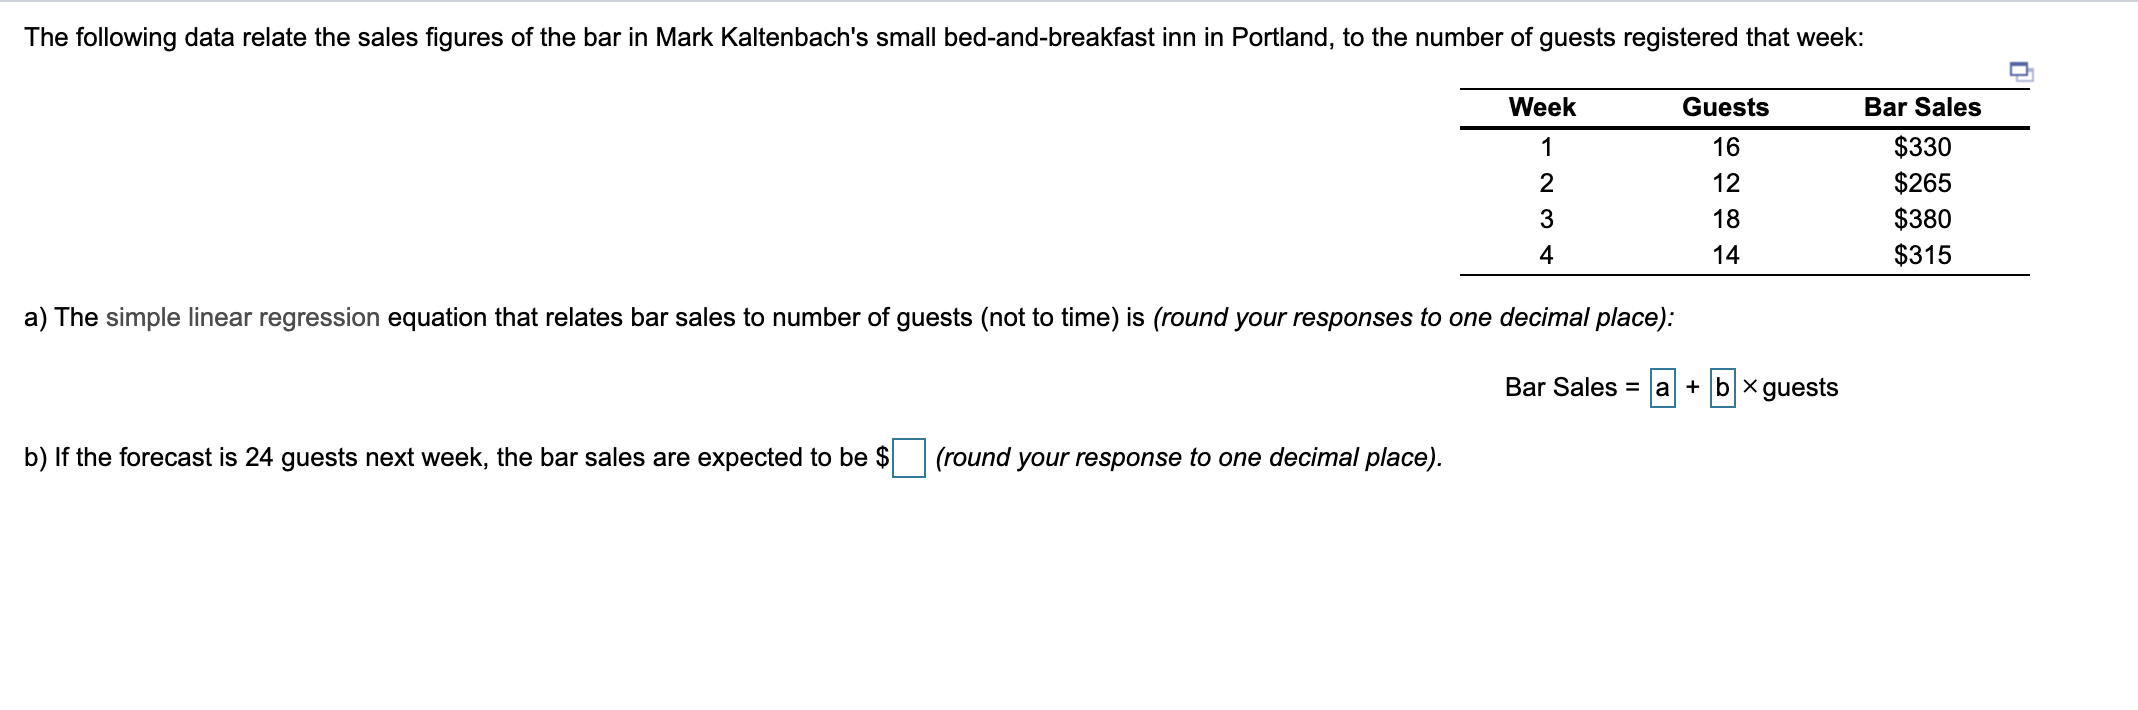2138x710 pixels.
Task: Select the $265 bar sales cell
Action: (1922, 183)
